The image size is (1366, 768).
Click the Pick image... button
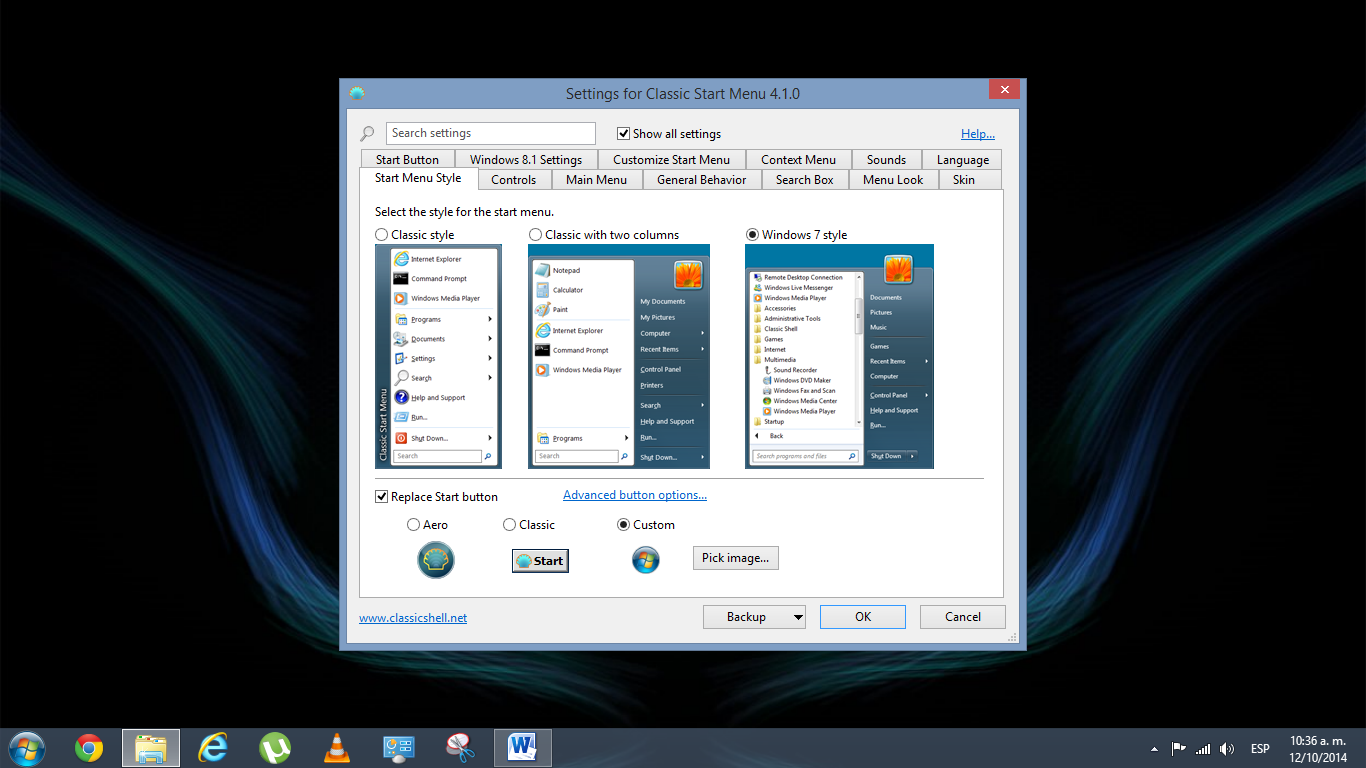[735, 558]
